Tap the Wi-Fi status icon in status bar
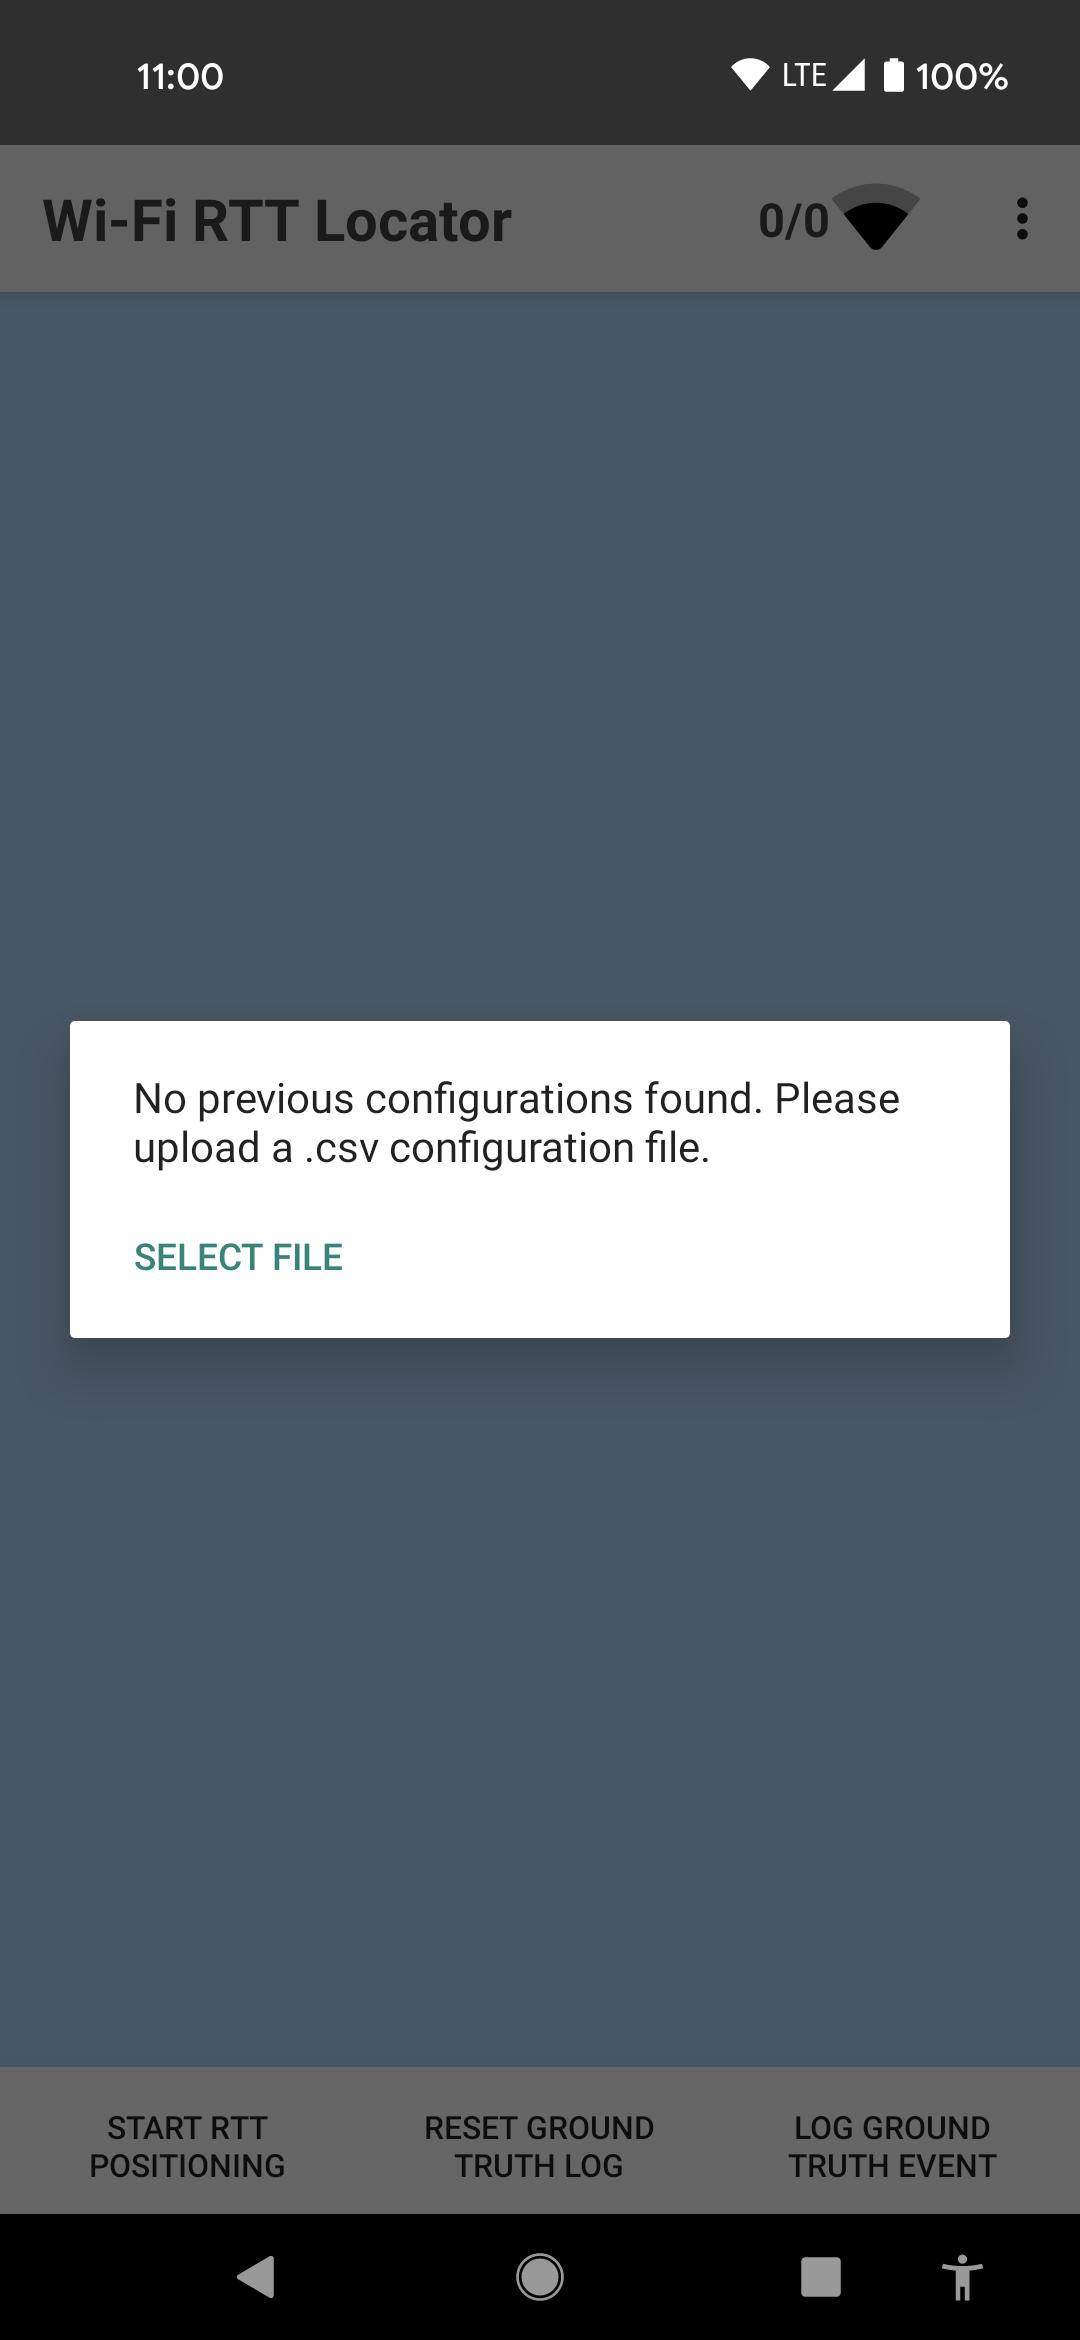 750,75
